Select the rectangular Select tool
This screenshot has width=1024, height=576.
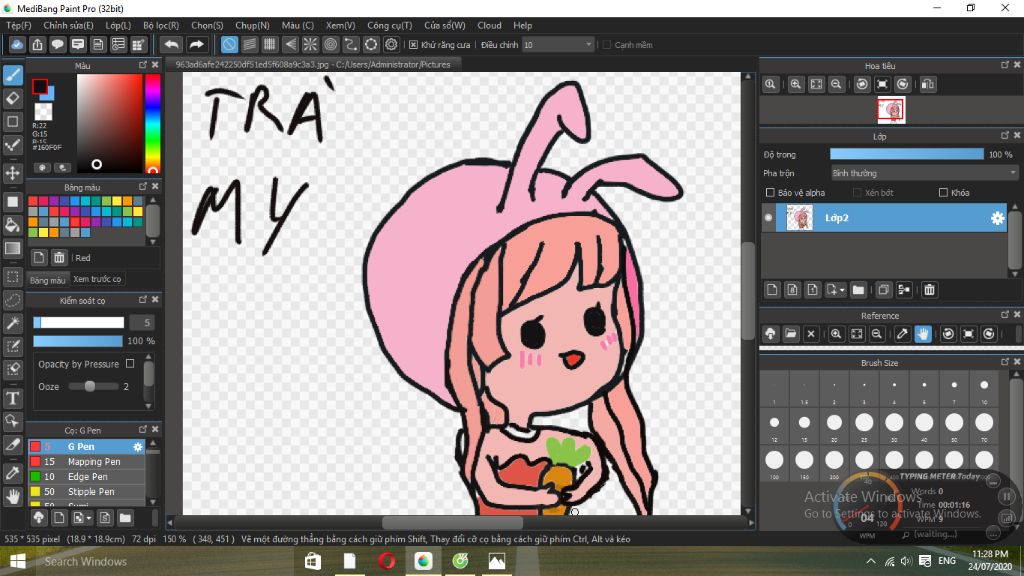tap(12, 277)
